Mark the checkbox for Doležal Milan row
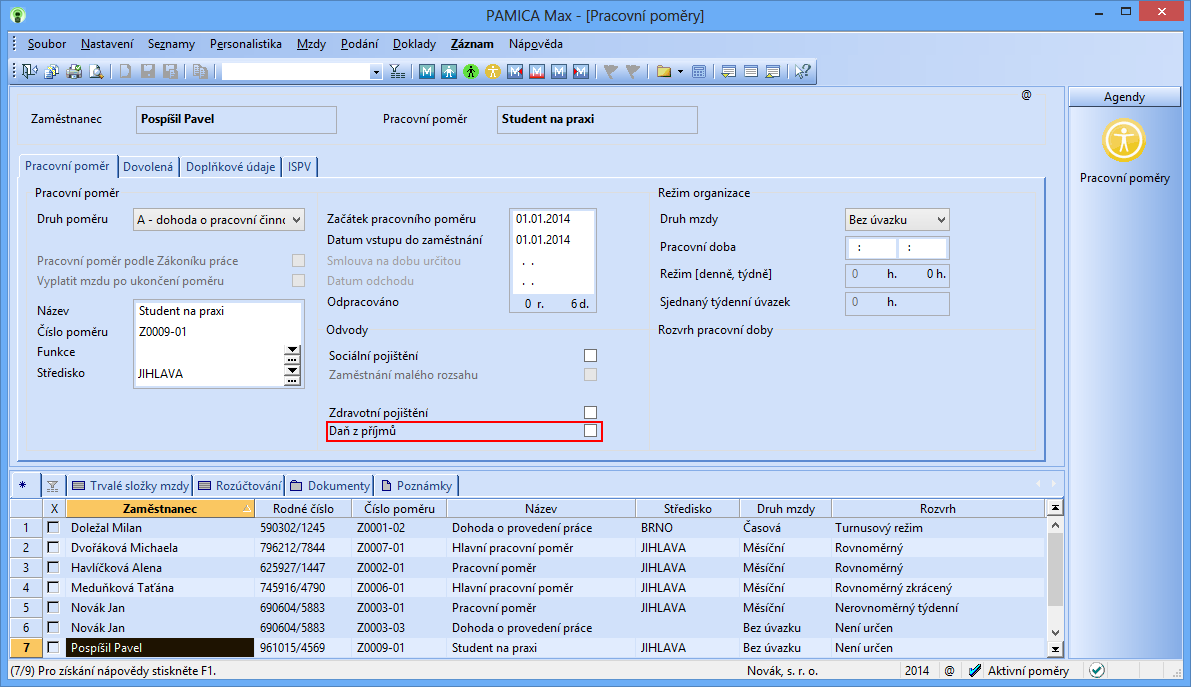Screen dimensions: 1191x687 (53, 527)
